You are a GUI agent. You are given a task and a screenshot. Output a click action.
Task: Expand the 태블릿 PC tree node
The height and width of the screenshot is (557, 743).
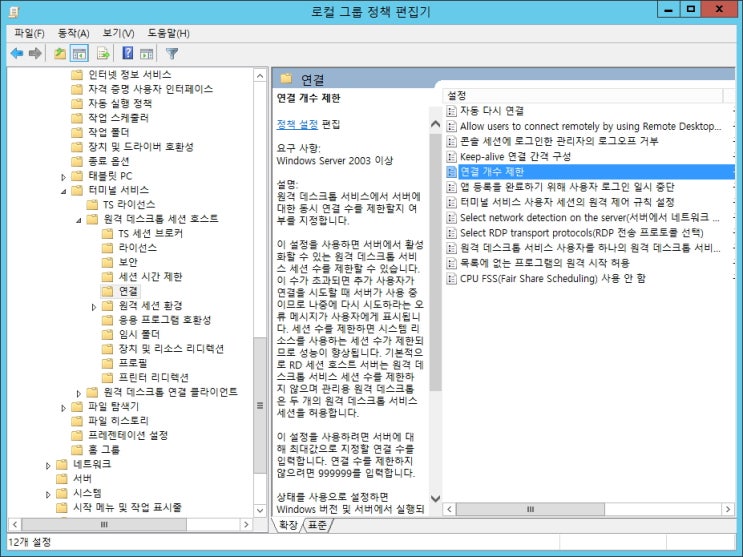pos(63,177)
